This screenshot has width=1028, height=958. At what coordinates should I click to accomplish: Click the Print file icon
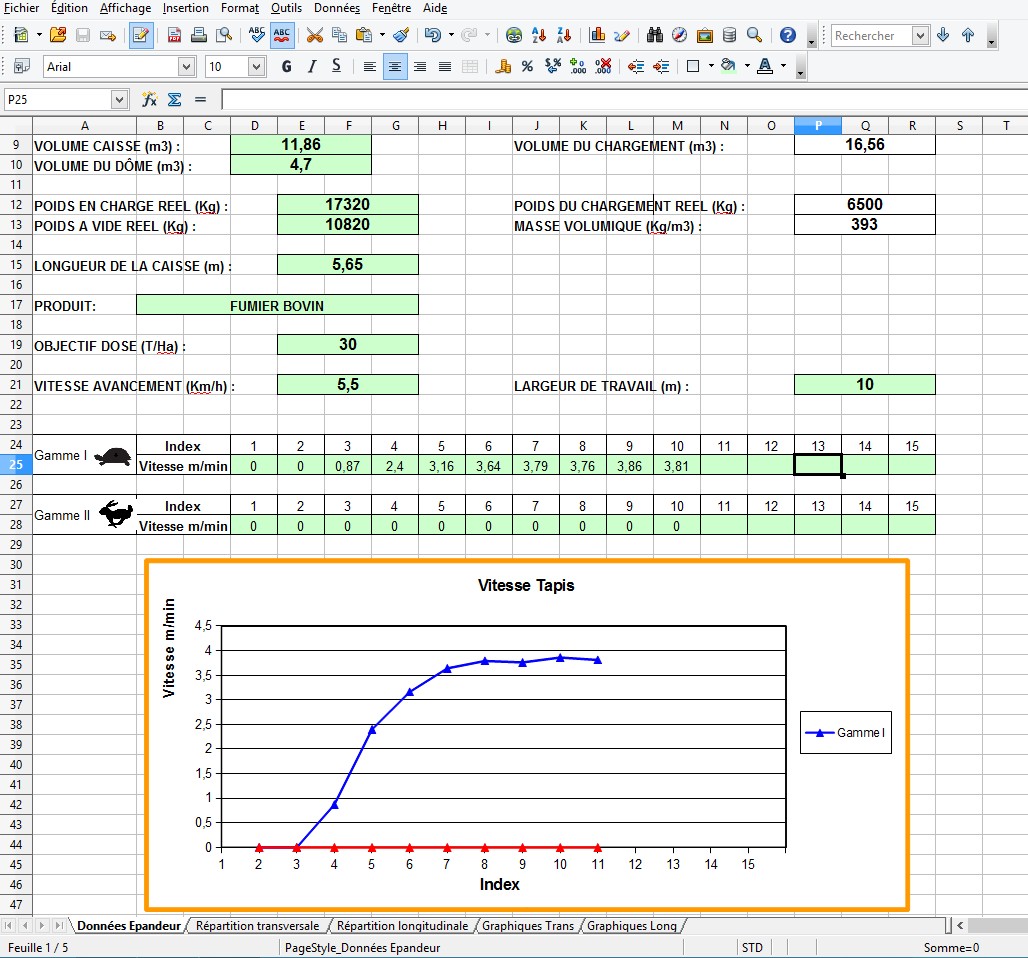[x=199, y=35]
